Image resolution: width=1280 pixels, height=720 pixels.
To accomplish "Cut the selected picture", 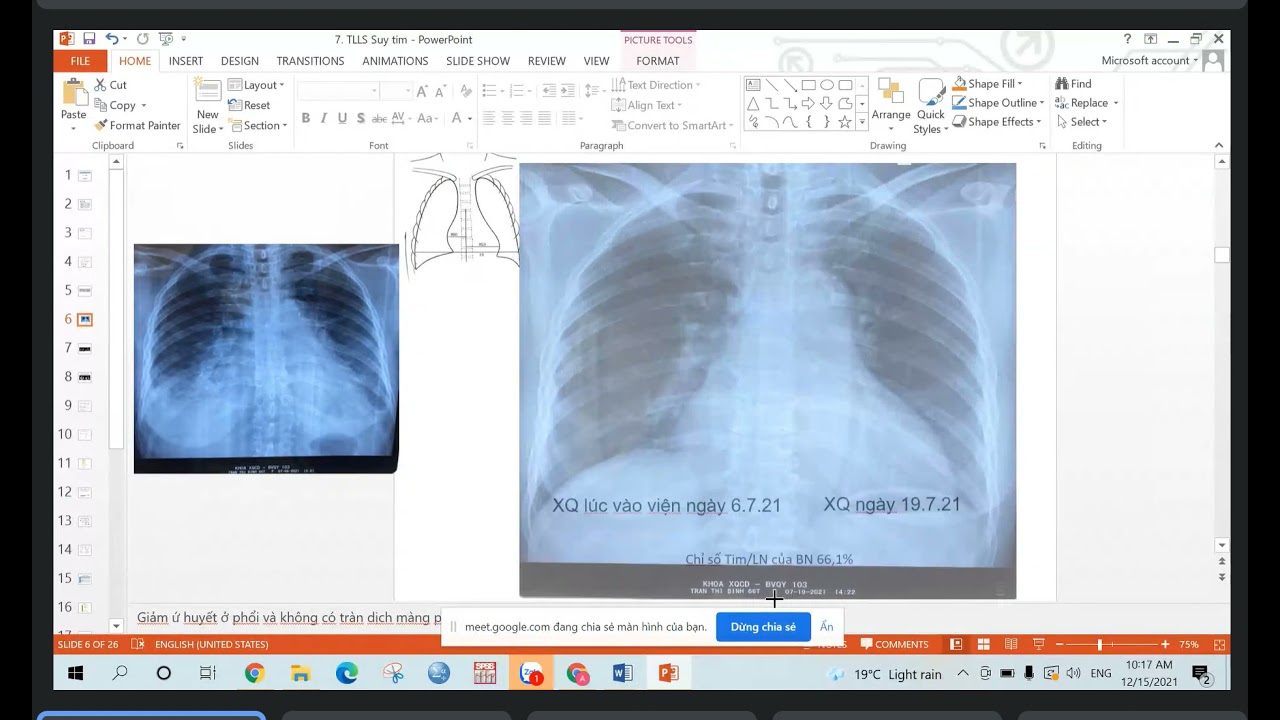I will [110, 85].
